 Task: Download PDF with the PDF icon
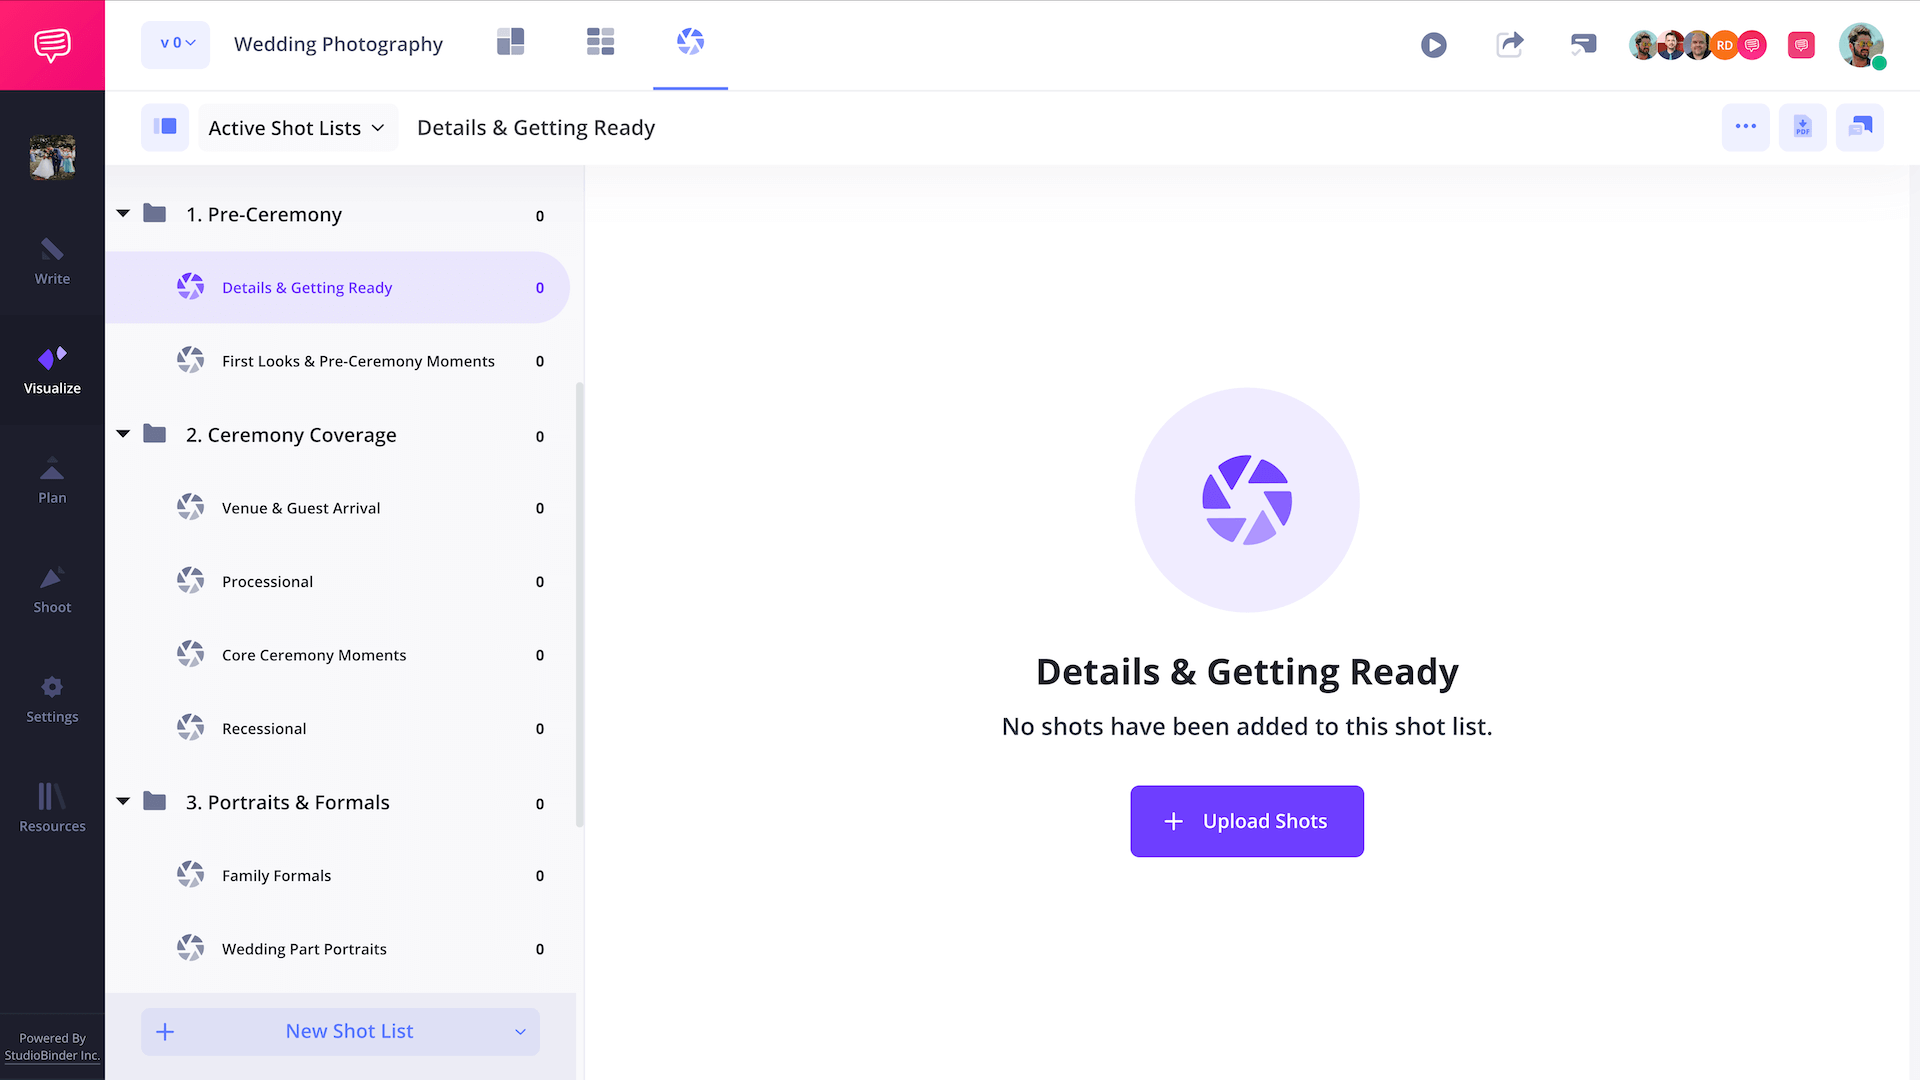pos(1802,127)
